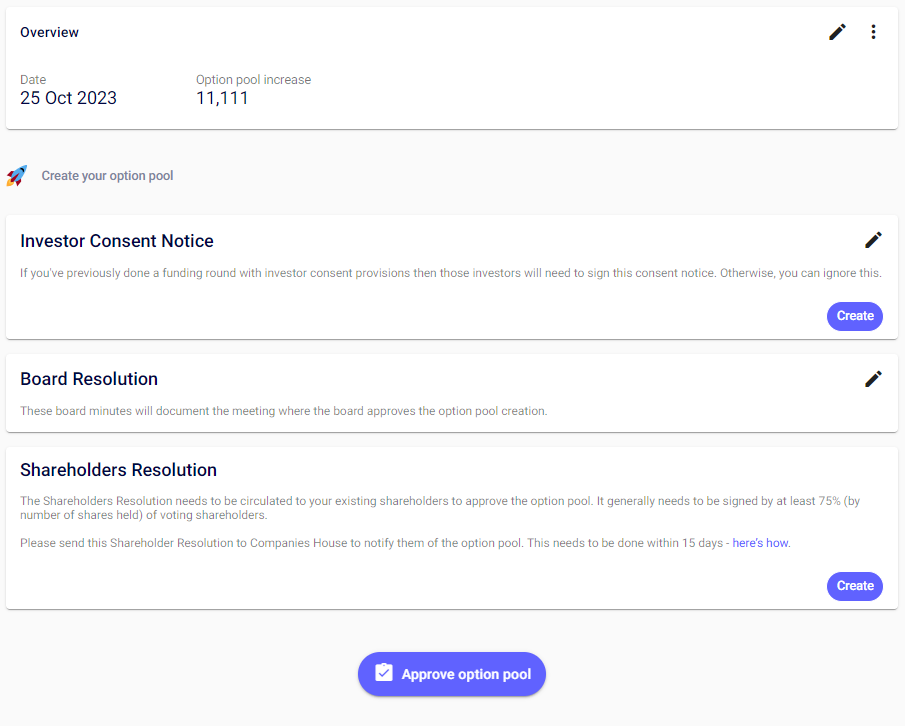Click the Investor Consent Notice heading
The height and width of the screenshot is (726, 905).
pyautogui.click(x=117, y=241)
